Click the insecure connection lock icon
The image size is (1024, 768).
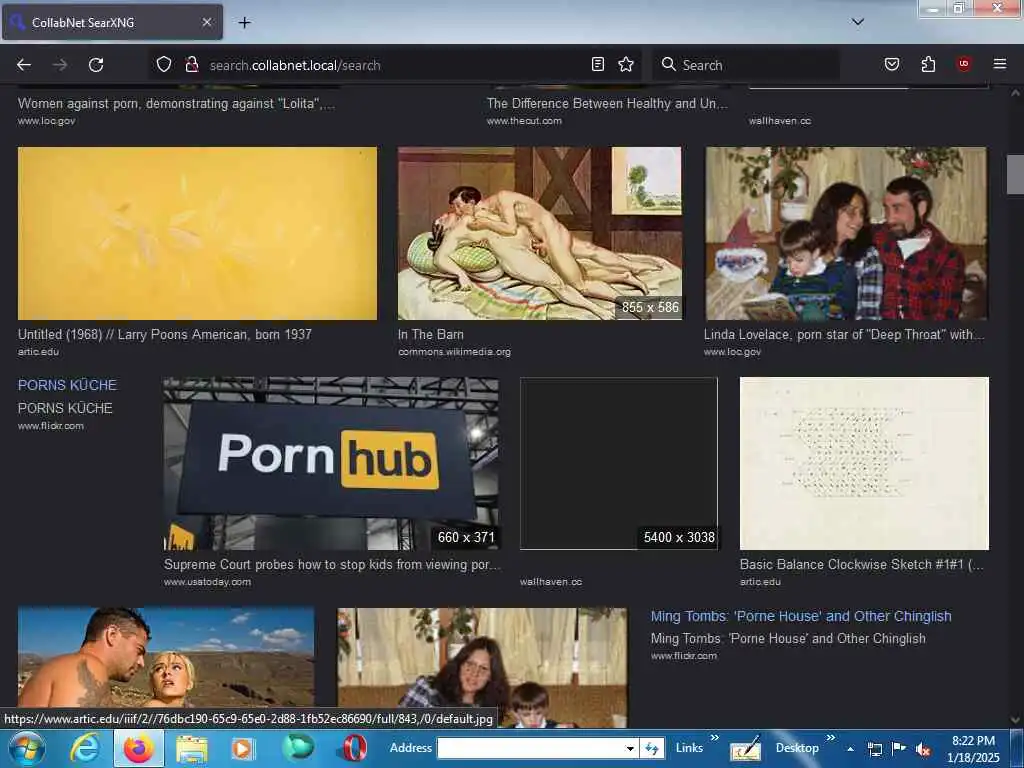[191, 64]
